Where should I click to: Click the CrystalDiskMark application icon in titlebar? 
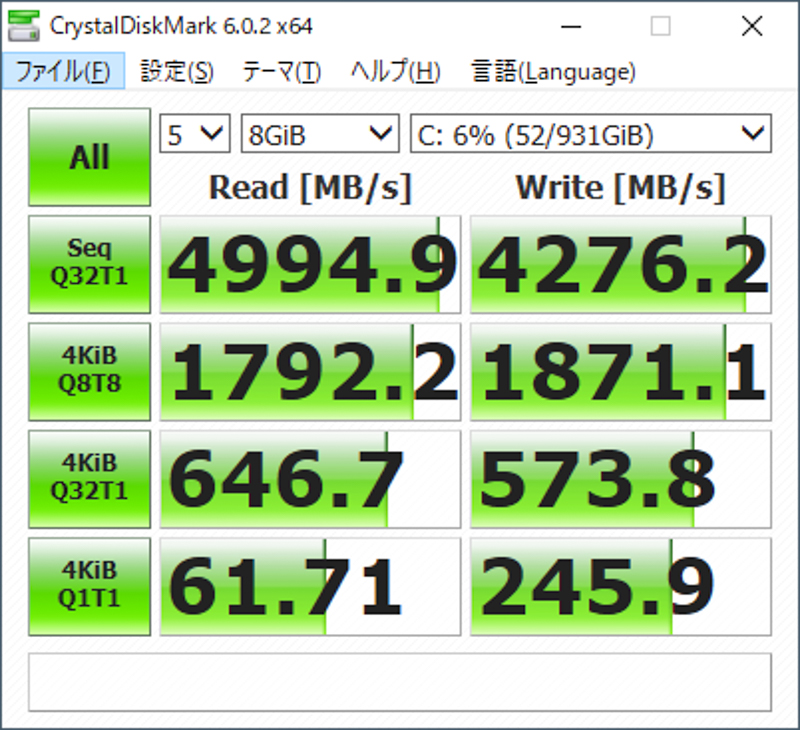25,24
